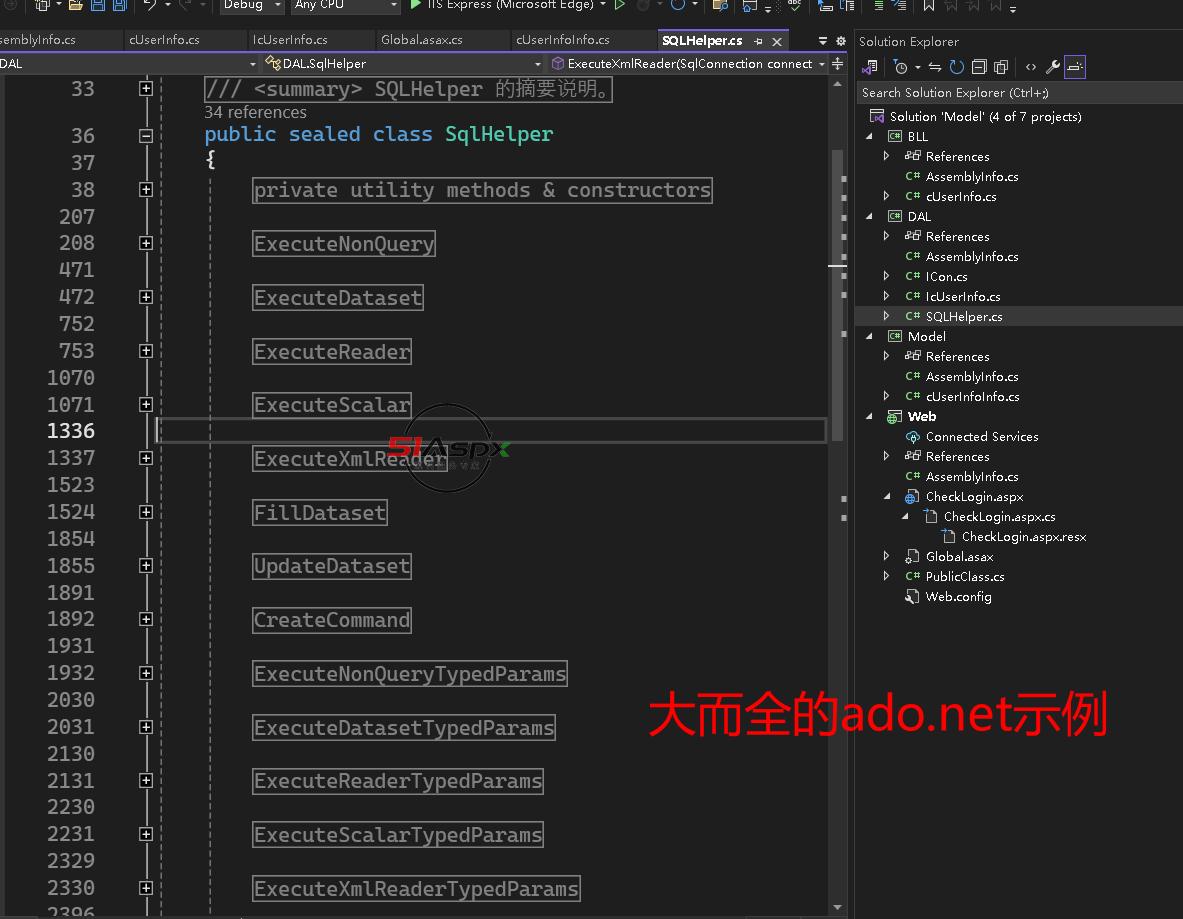The image size is (1183, 919).
Task: Expand the SQLHelper.cs node in Solution Explorer
Action: [x=886, y=316]
